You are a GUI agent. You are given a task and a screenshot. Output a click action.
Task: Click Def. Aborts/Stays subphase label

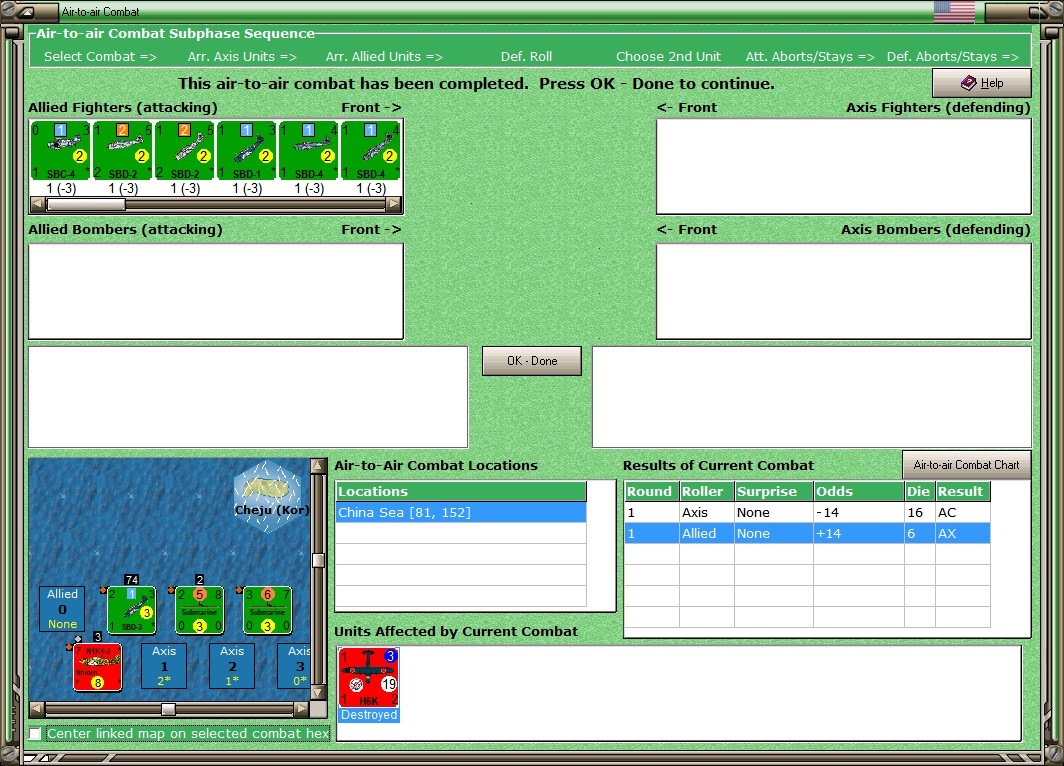(953, 57)
